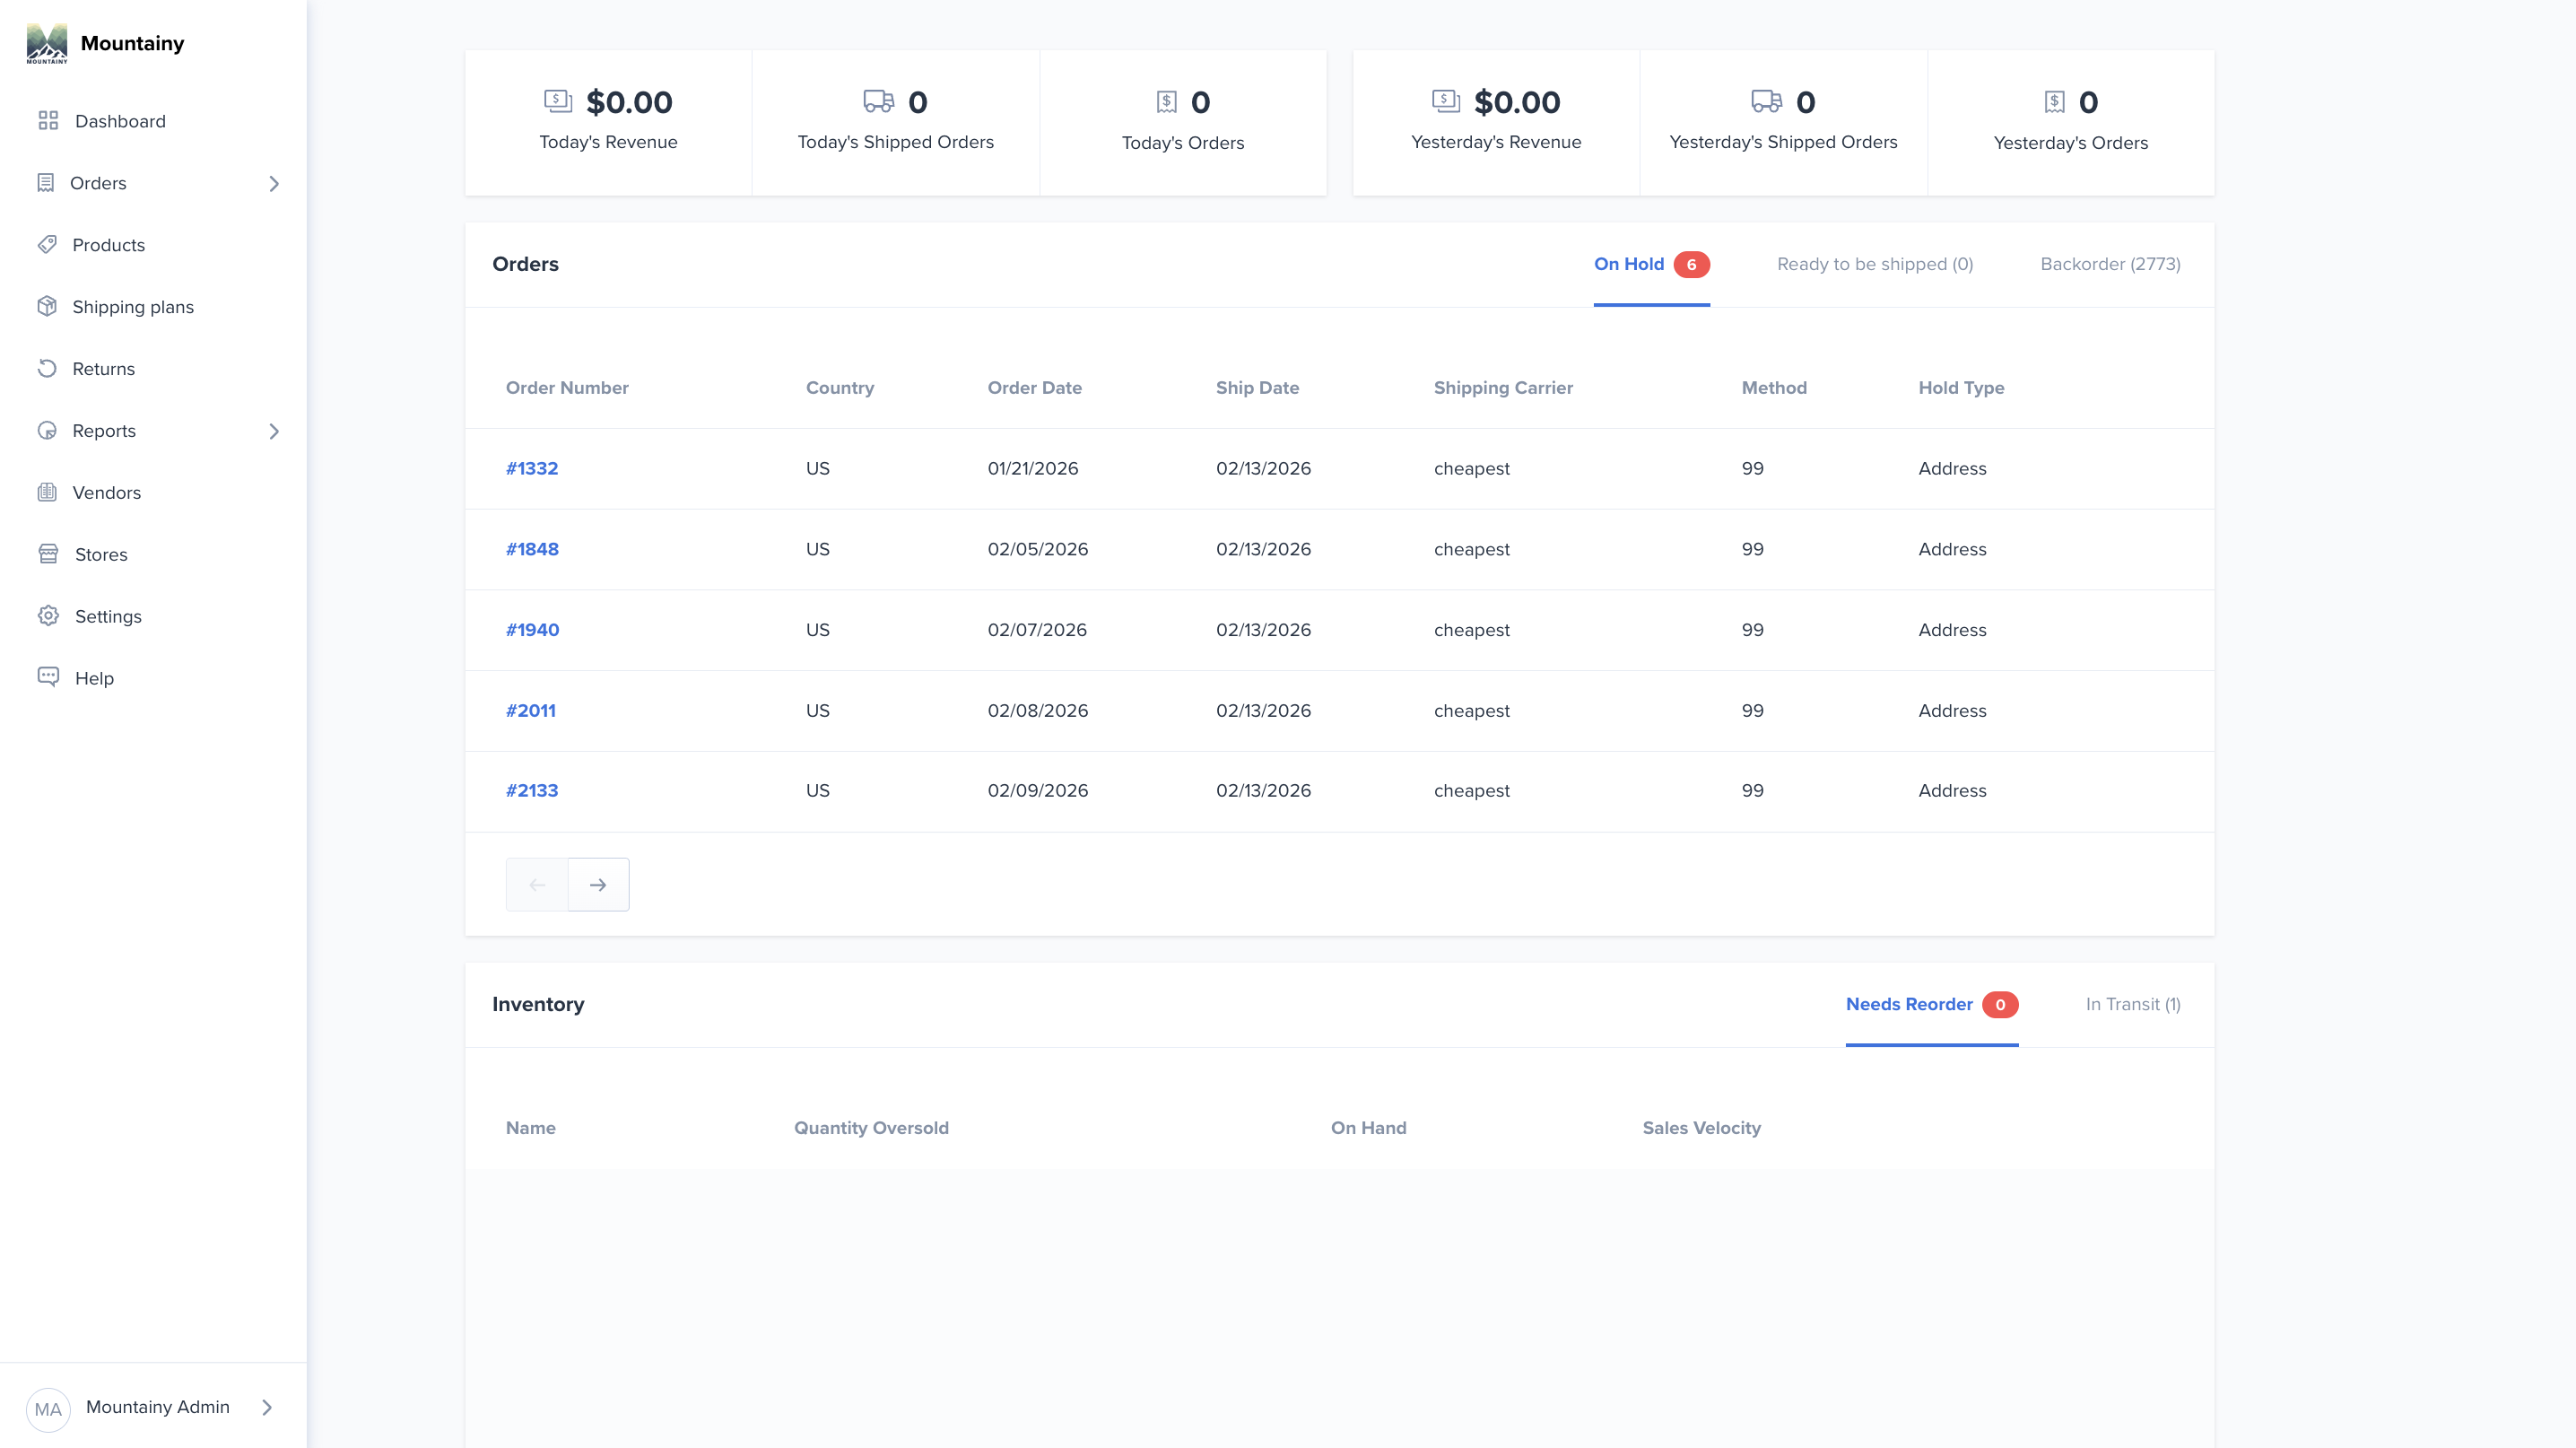The image size is (2576, 1448).
Task: Expand the Reports sidebar submenu chevron
Action: 274,432
